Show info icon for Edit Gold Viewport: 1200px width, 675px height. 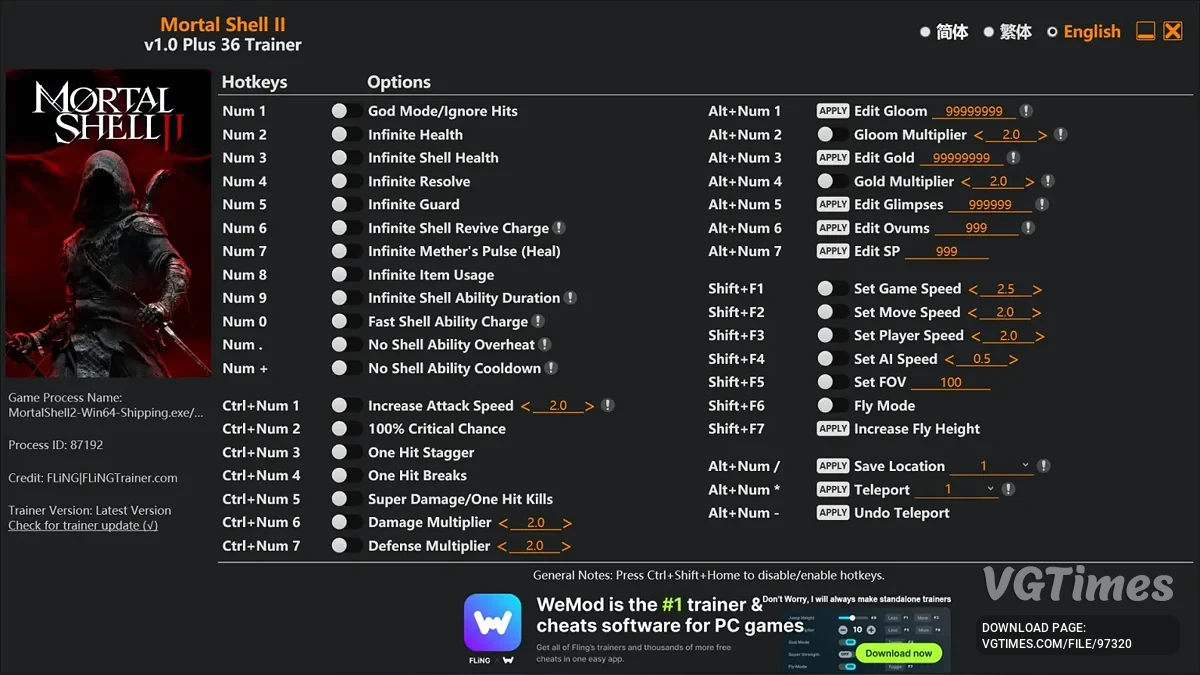[x=1013, y=158]
